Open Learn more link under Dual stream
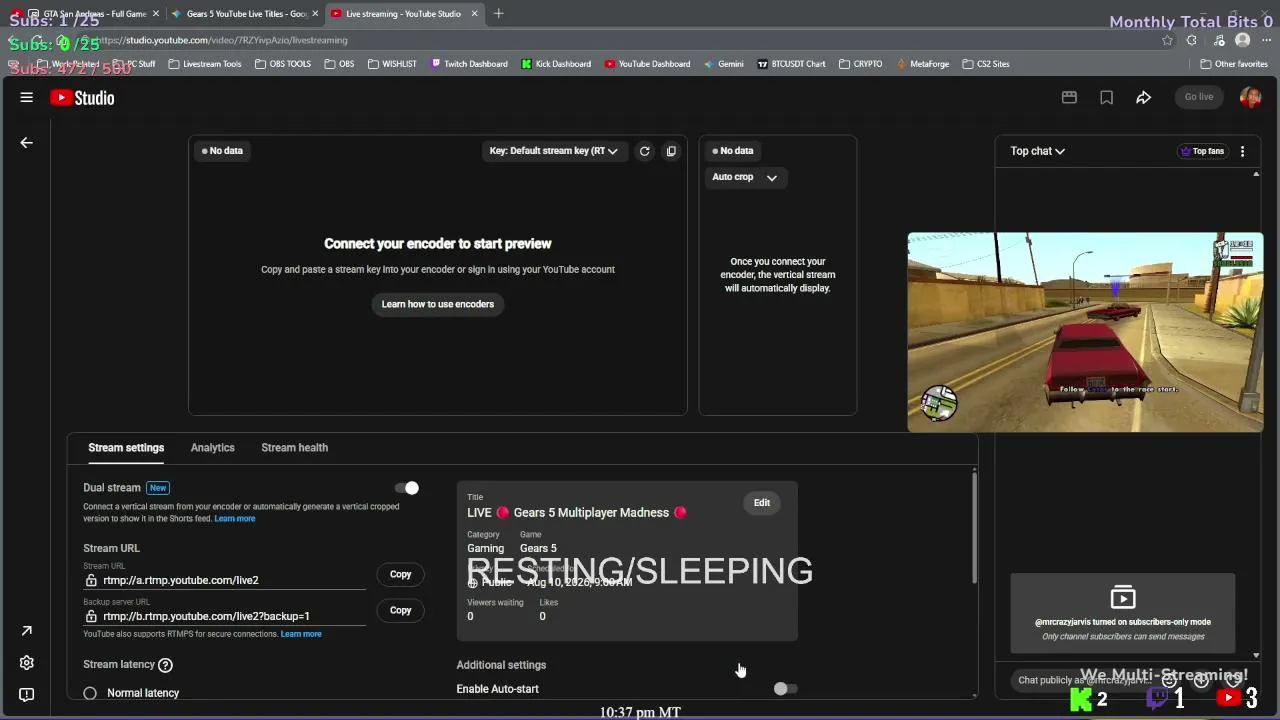This screenshot has width=1280, height=720. (235, 519)
